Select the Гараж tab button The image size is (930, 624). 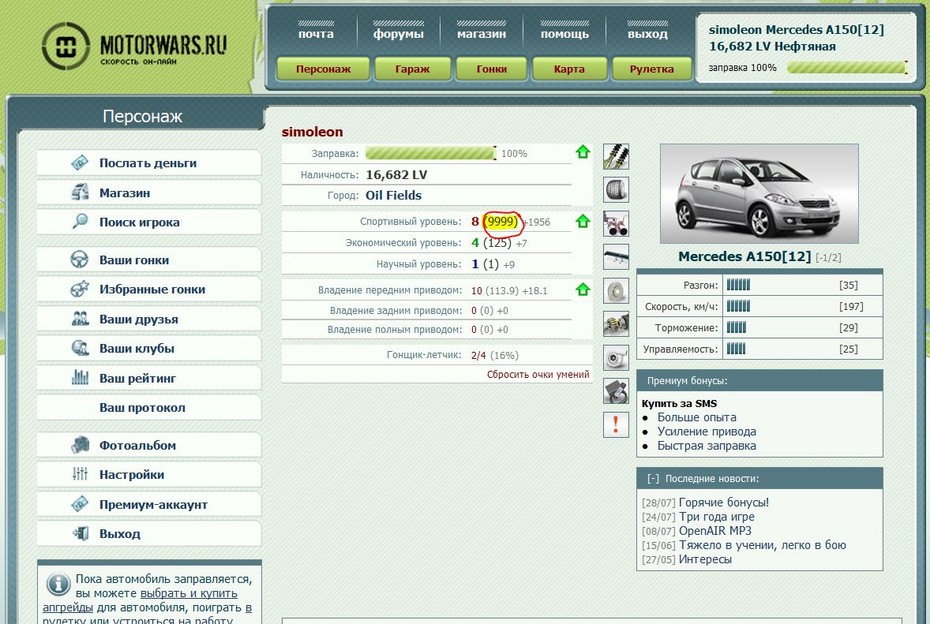[412, 69]
